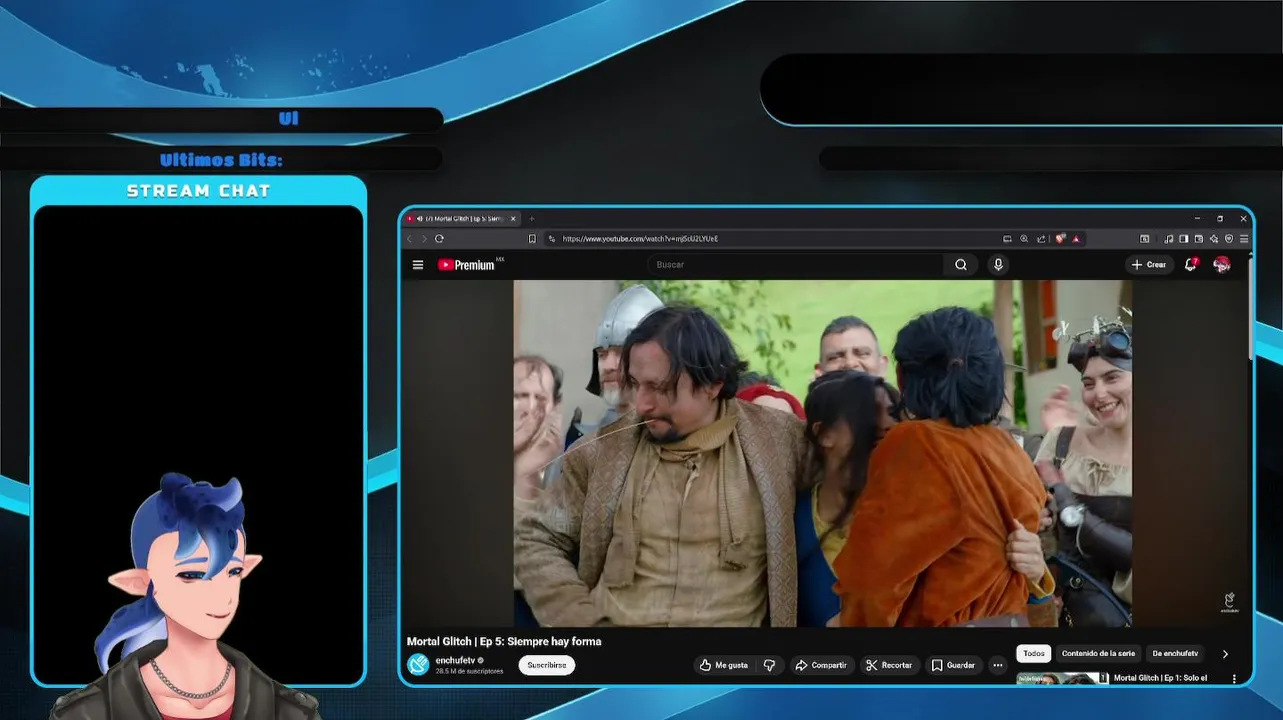Open the enchufetv channel name link

455,660
